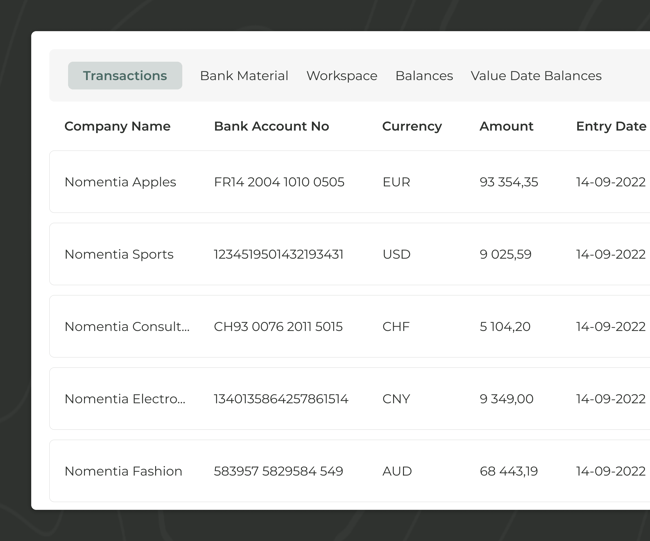This screenshot has width=650, height=541.
Task: Click the USD currency cell
Action: (396, 254)
